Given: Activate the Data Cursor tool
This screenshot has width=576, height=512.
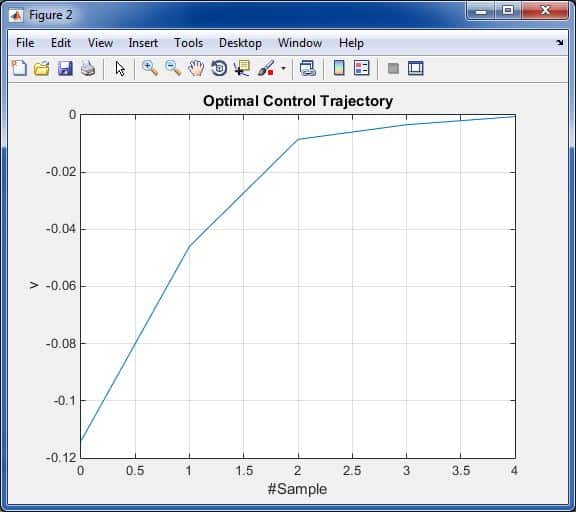Looking at the screenshot, I should click(242, 68).
